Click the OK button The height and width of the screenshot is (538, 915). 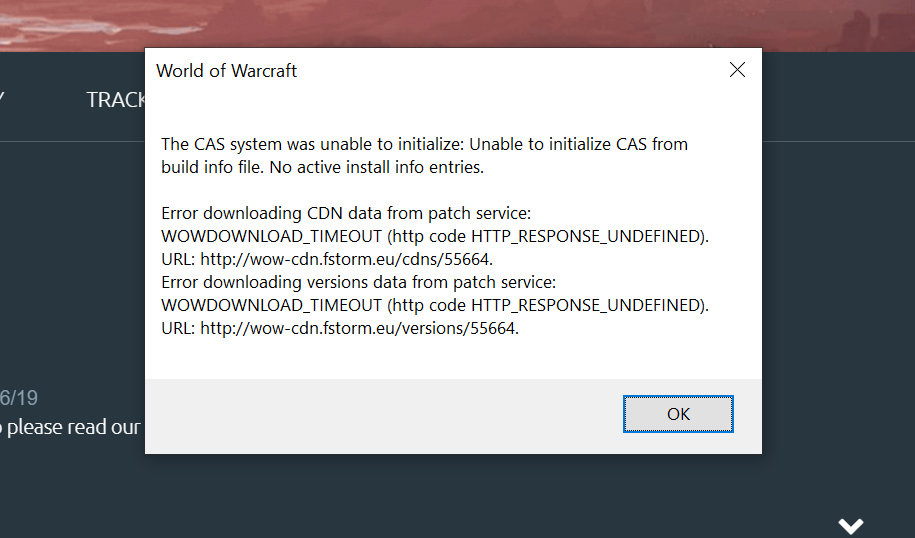[678, 414]
